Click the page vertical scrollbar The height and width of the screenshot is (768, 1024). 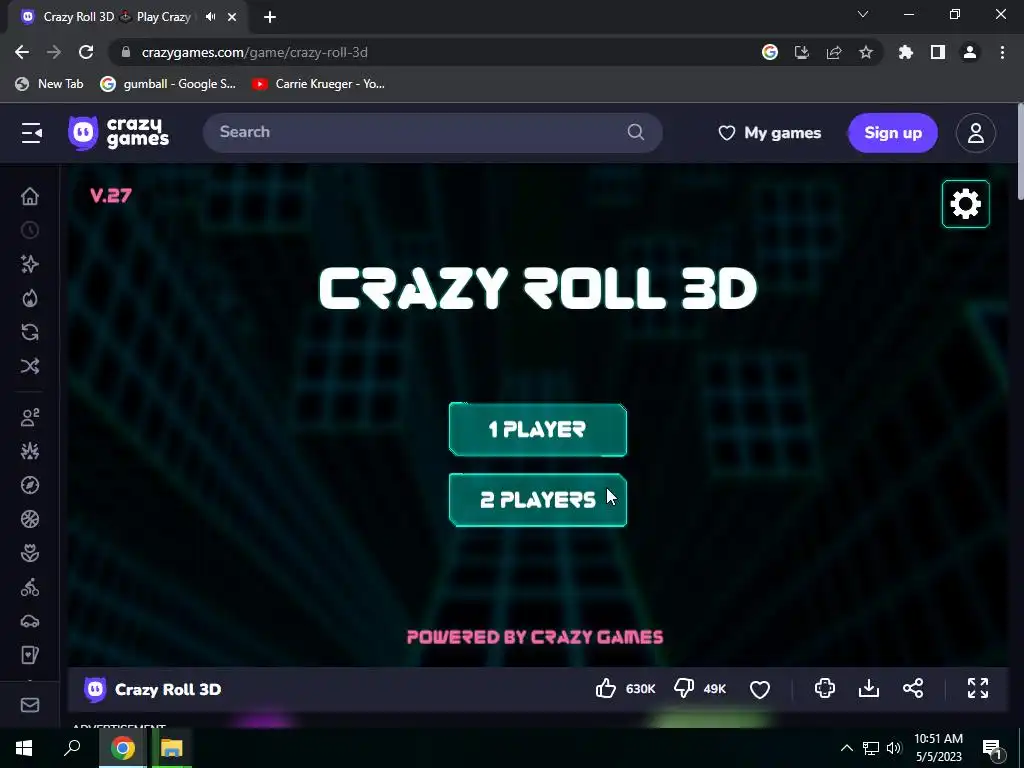click(1019, 152)
